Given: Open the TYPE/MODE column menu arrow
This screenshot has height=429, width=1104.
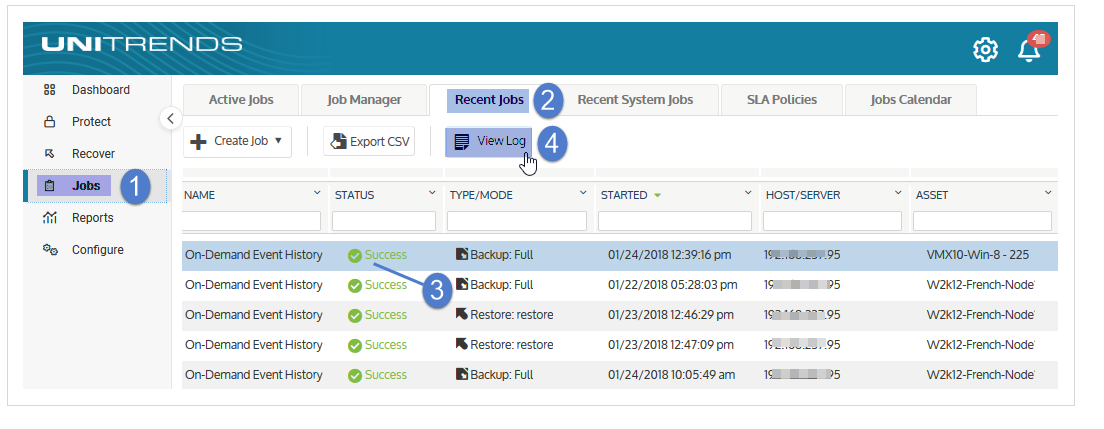Looking at the screenshot, I should [x=583, y=193].
